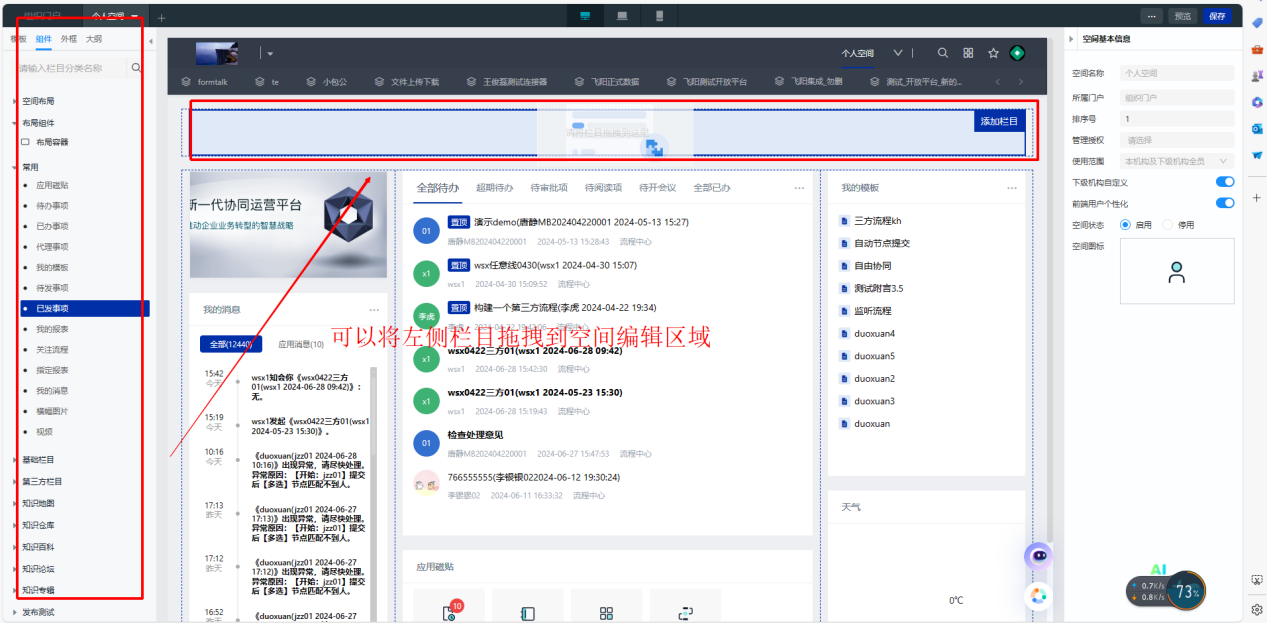Click the person icon in 空间图标 box
The image size is (1267, 623).
click(x=1177, y=271)
